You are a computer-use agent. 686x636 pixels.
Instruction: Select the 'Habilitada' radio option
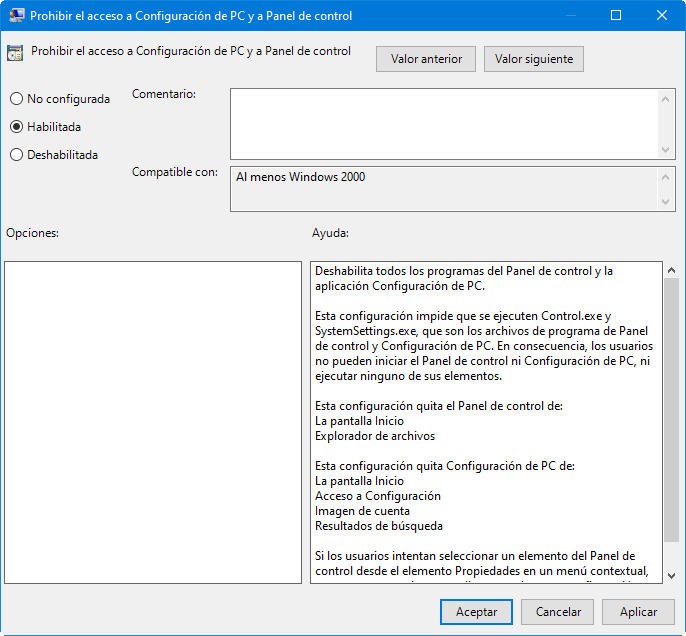click(45, 127)
